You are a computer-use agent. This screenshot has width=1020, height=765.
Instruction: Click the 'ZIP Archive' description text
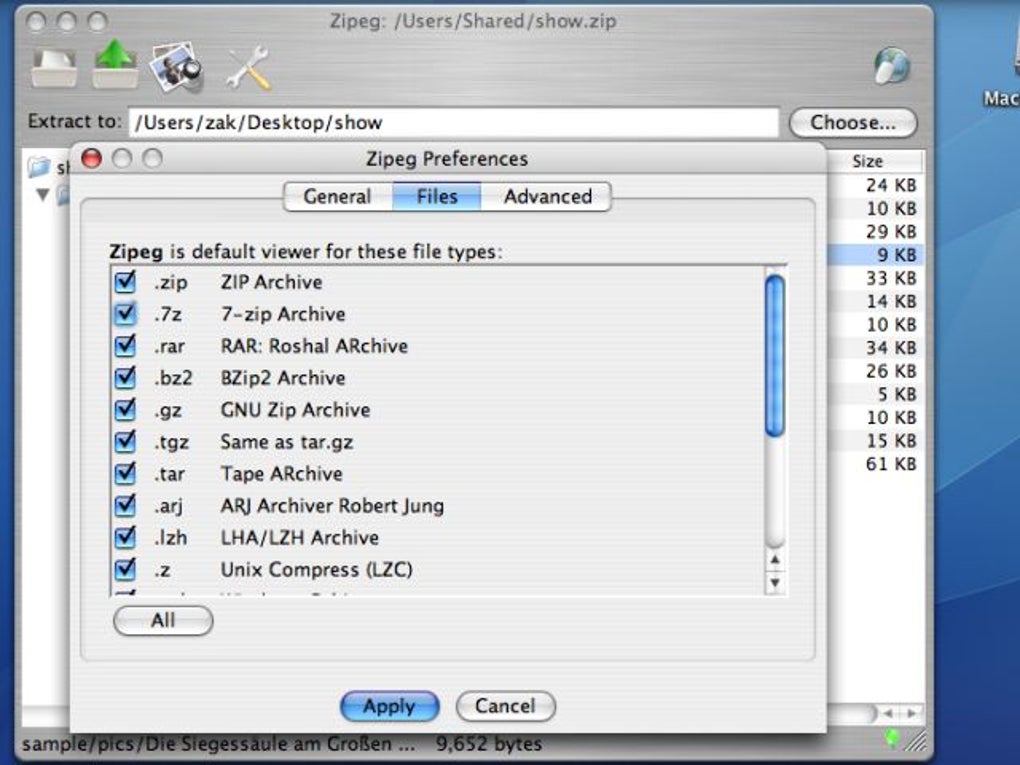pos(271,282)
